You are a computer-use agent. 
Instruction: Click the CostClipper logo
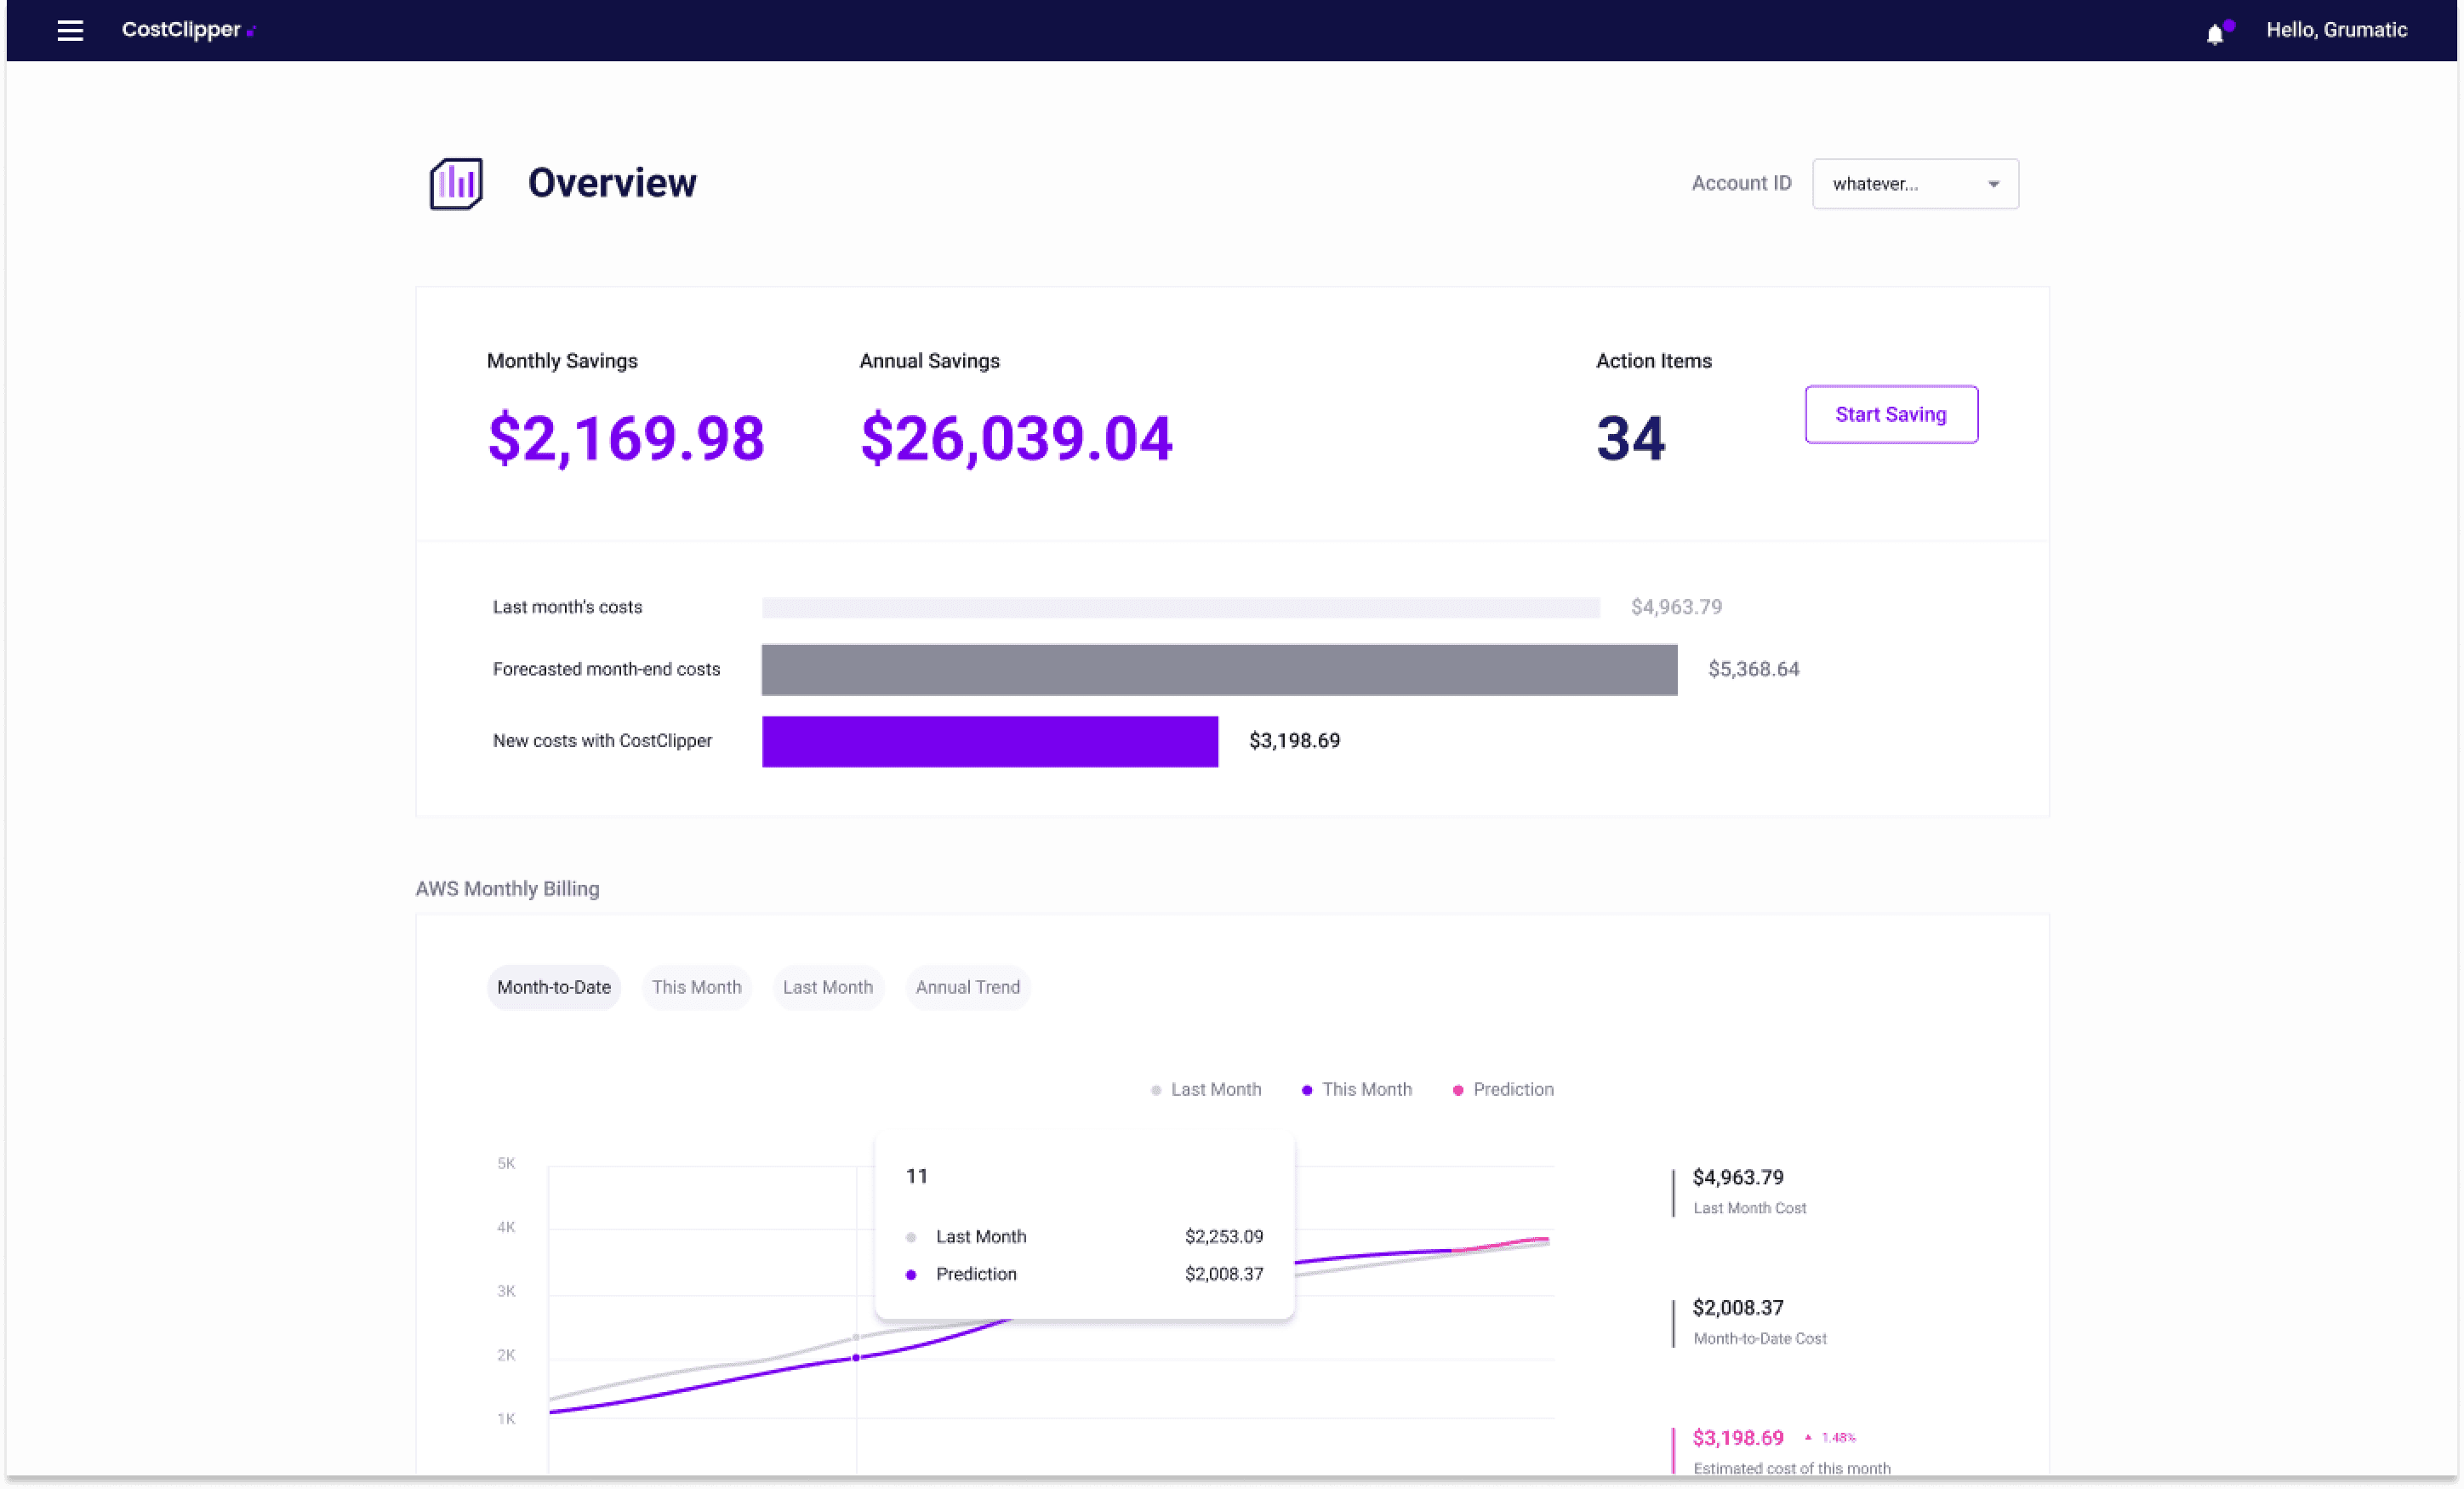click(188, 30)
